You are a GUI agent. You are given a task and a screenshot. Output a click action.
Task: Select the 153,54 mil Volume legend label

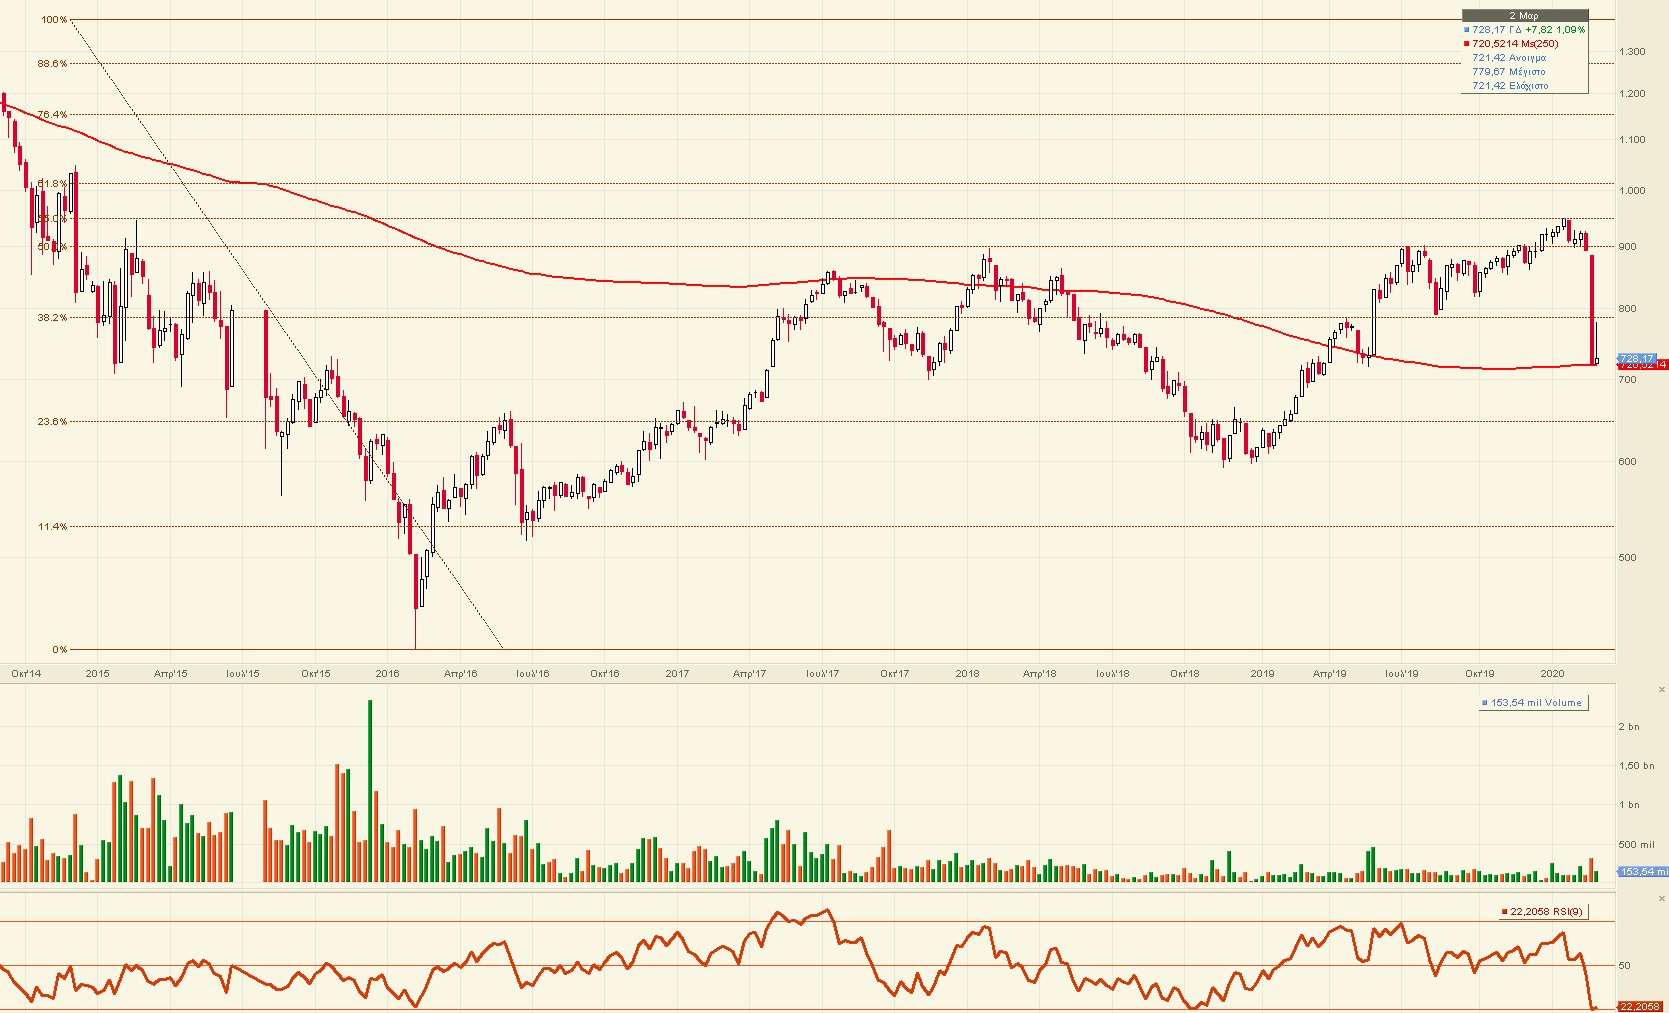pyautogui.click(x=1535, y=703)
